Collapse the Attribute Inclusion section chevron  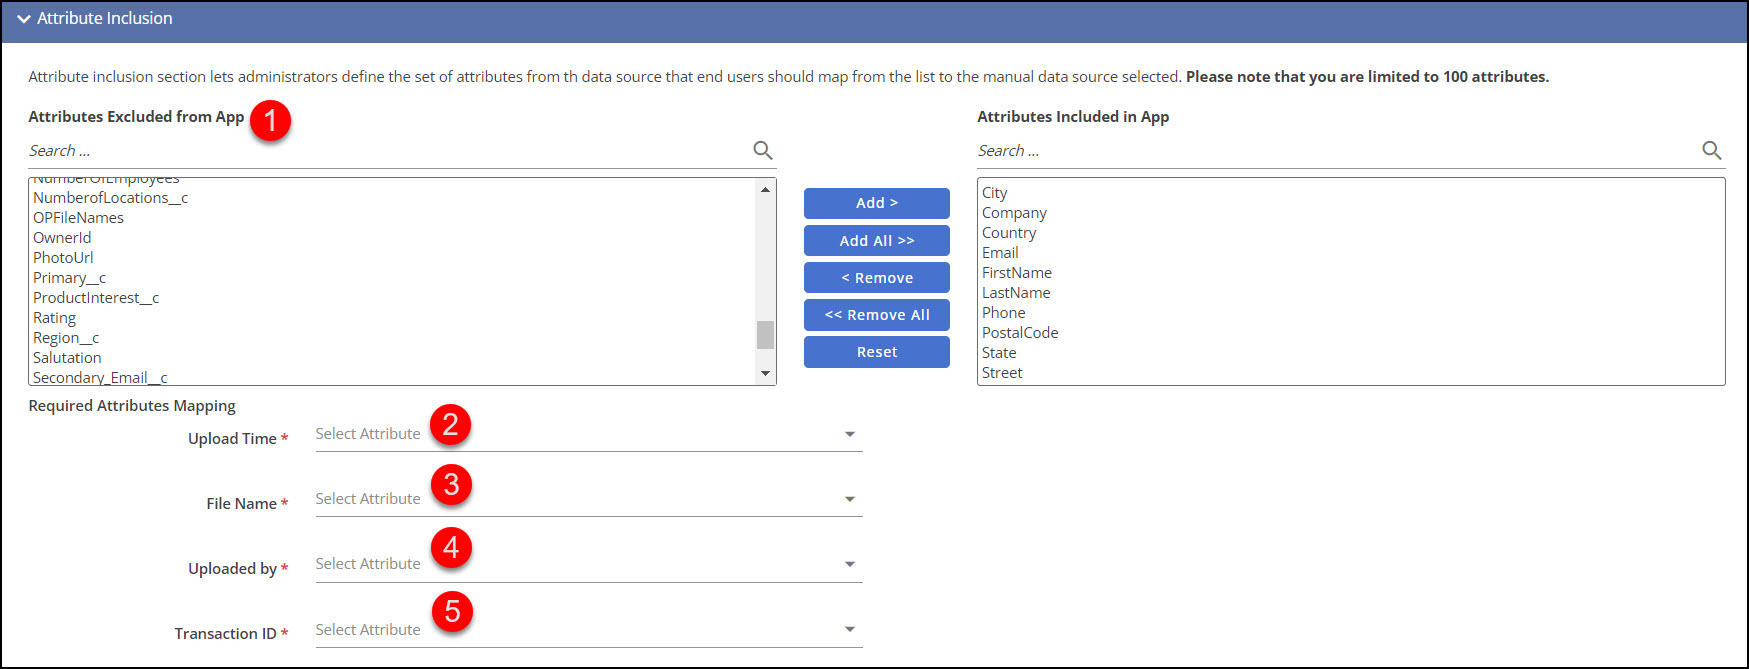point(24,19)
